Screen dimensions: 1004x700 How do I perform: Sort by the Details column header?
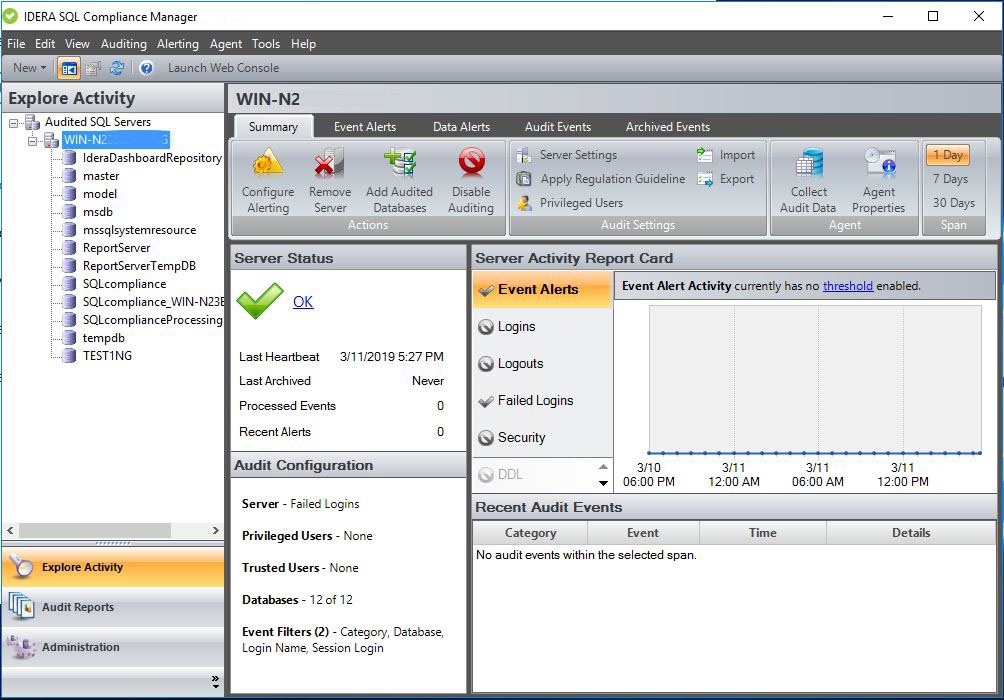(911, 533)
